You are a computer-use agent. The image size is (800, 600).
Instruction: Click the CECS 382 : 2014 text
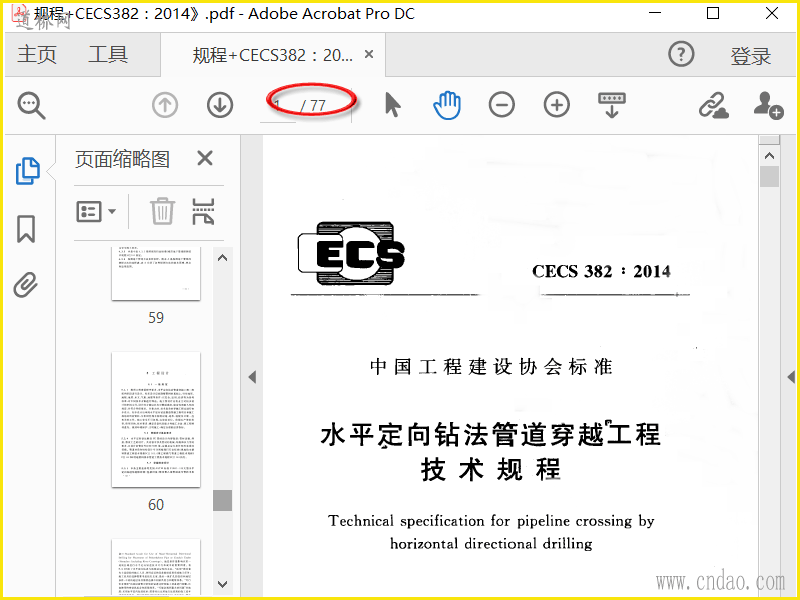coord(601,271)
